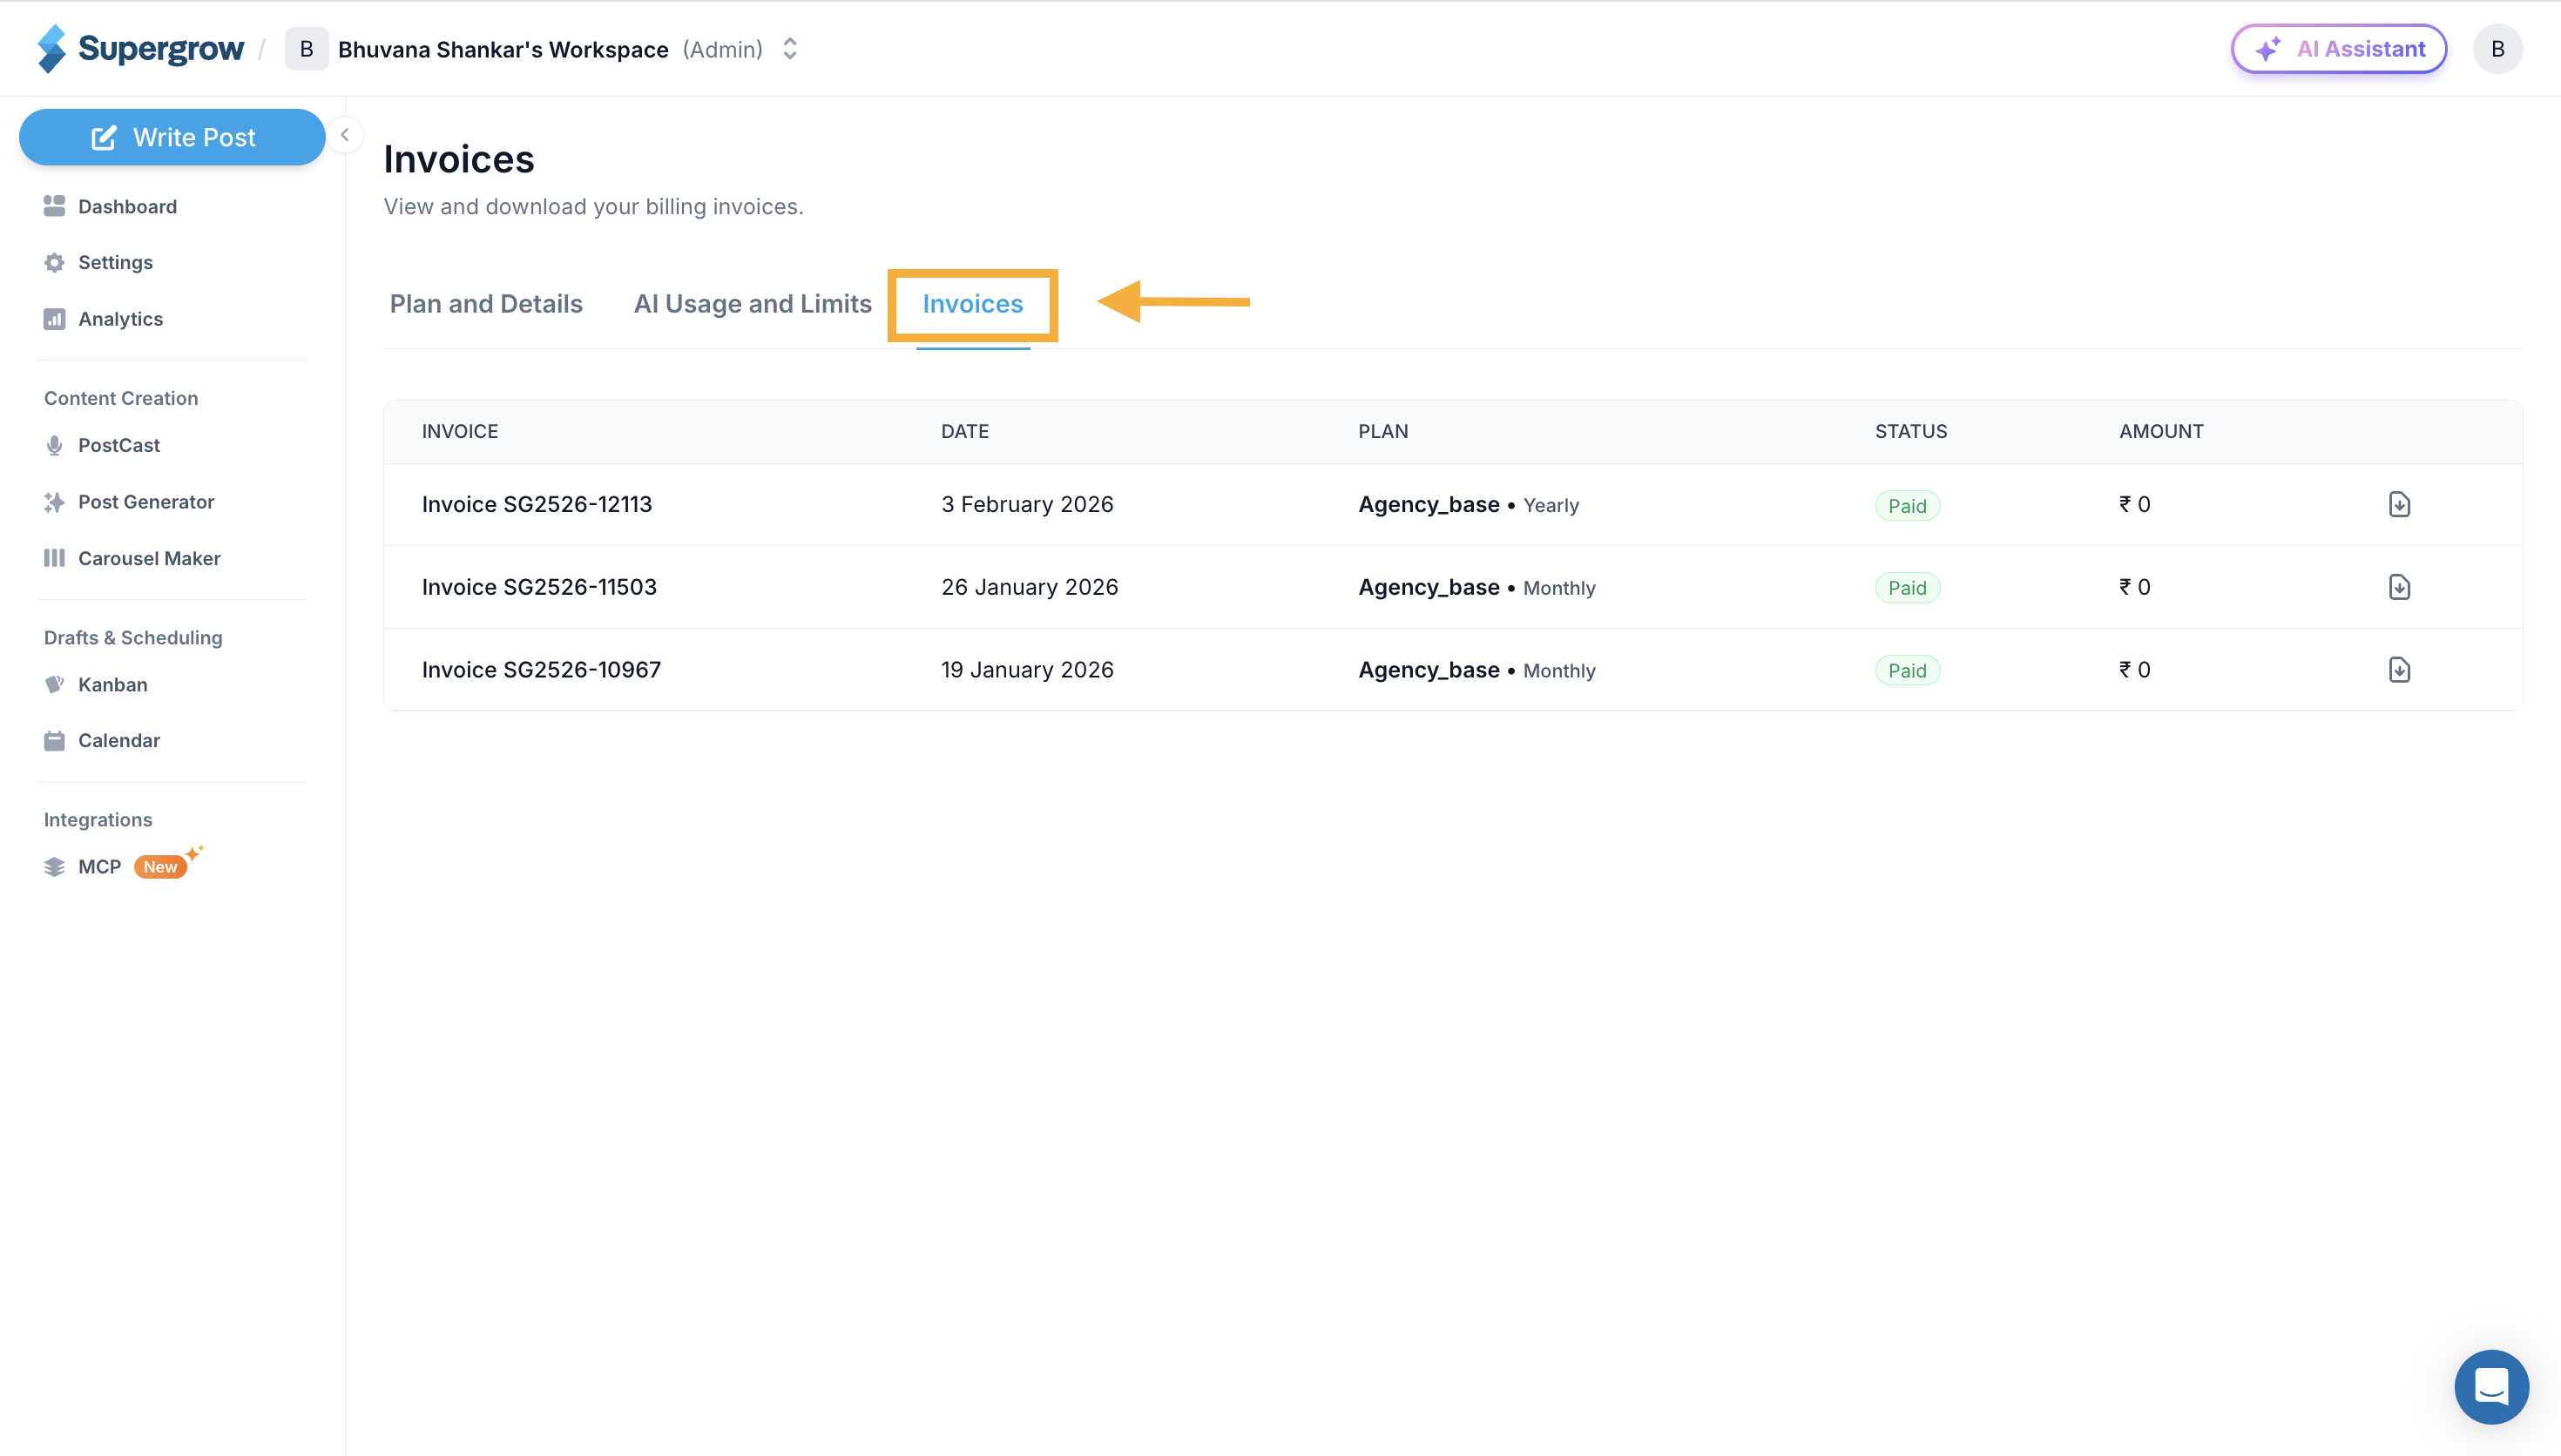
Task: Click Agency_base Yearly plan cell
Action: pos(1468,504)
